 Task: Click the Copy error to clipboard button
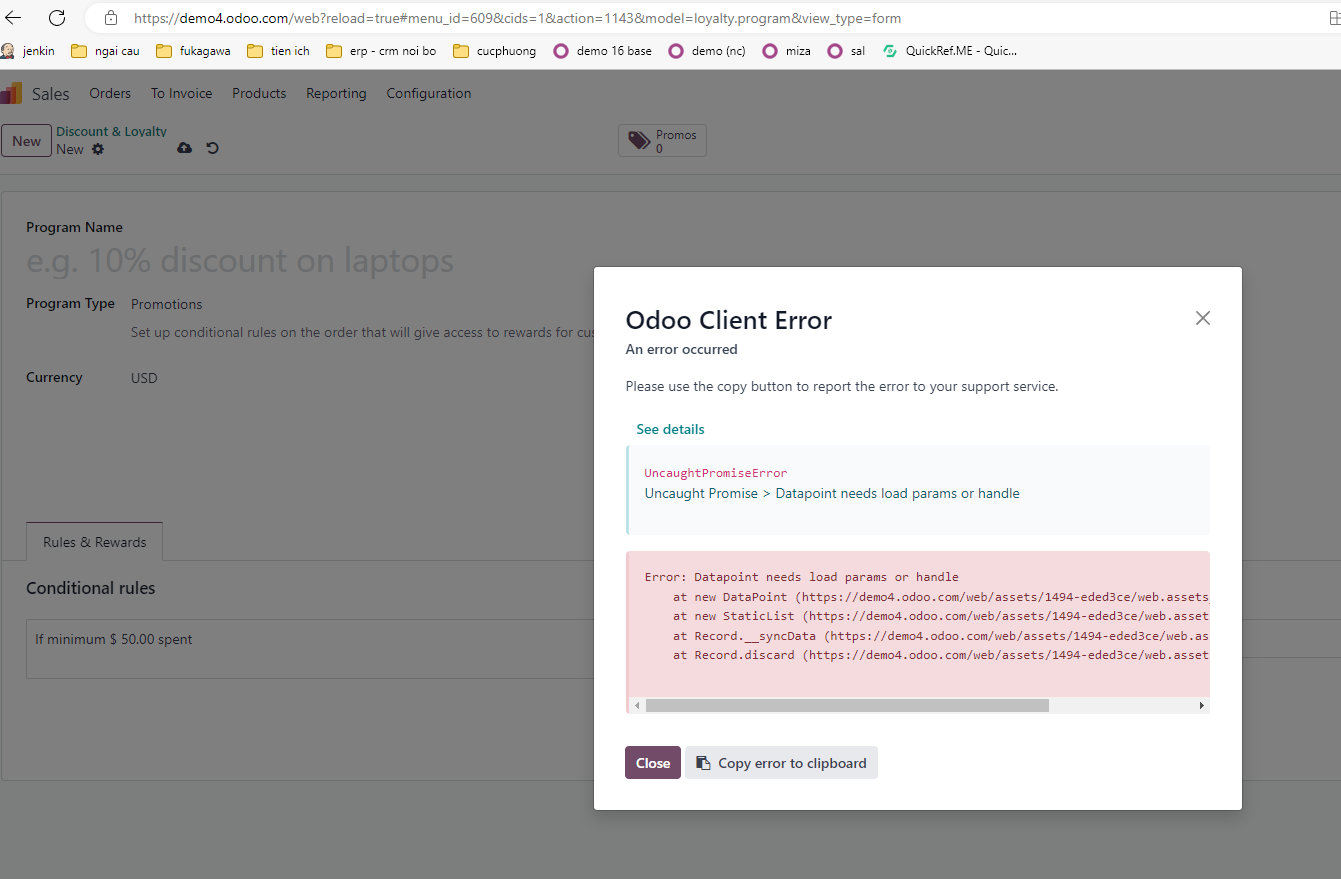781,762
